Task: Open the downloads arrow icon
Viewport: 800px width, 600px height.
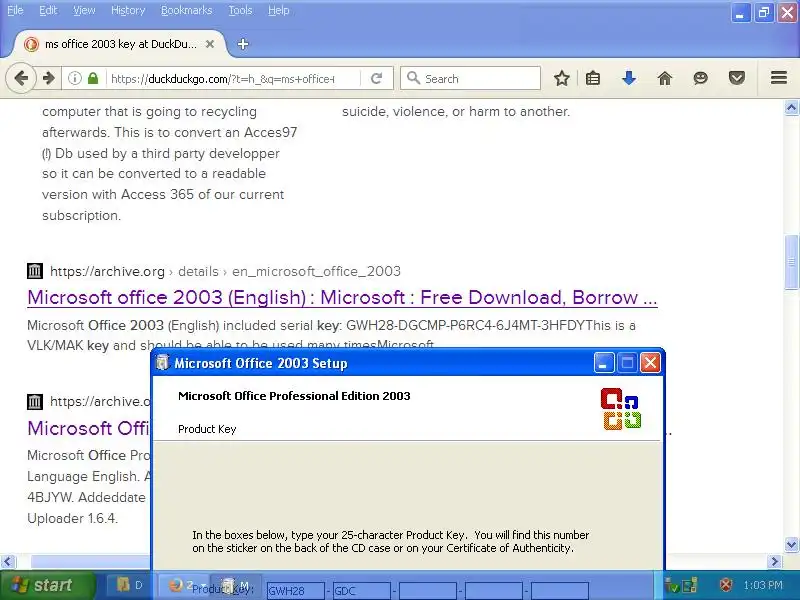Action: [629, 79]
